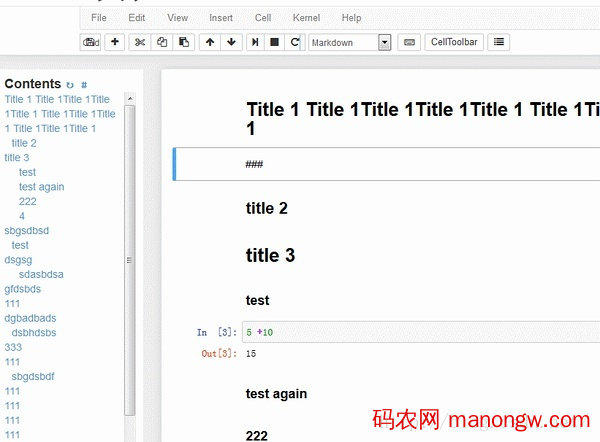Paste cell using toolbar icon
This screenshot has height=442, width=600.
click(183, 42)
